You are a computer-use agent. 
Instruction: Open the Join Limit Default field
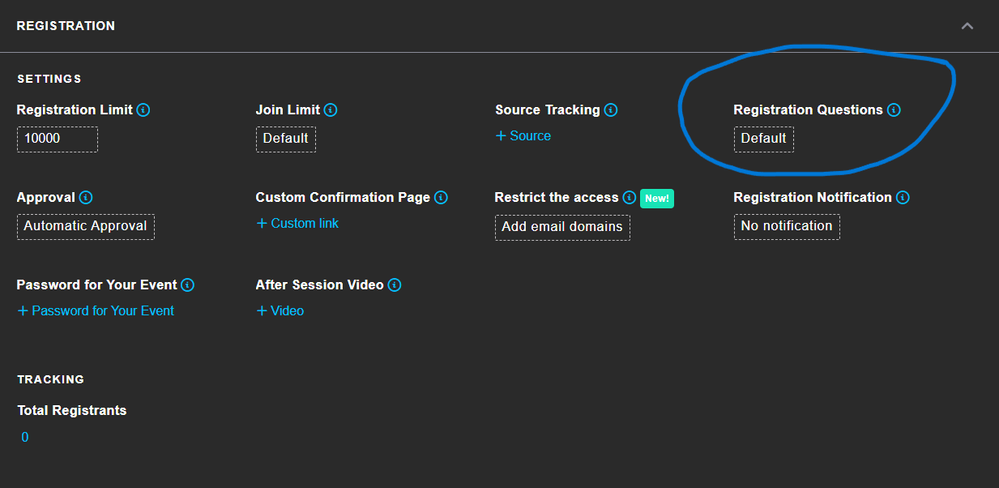[x=285, y=139]
